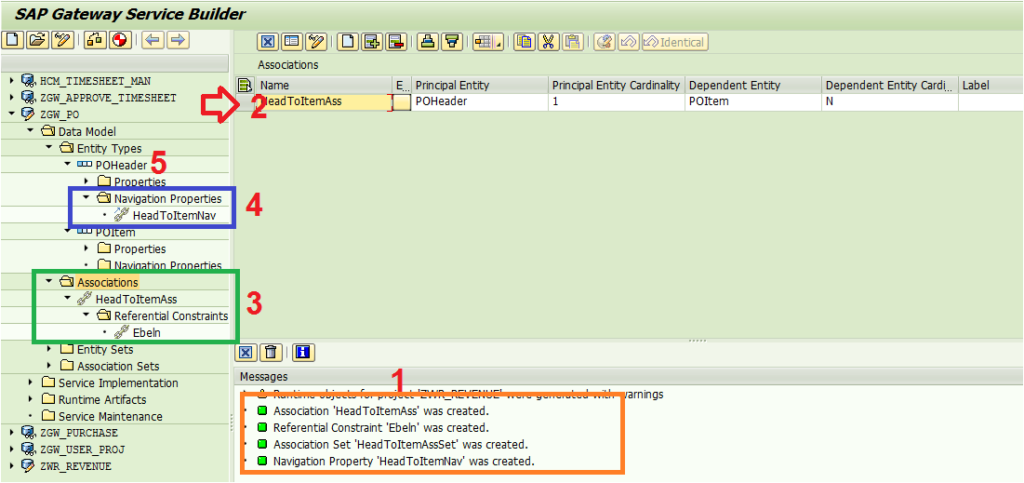Viewport: 1024px width, 483px height.
Task: Go forward with the right arrow icon
Action: [x=178, y=40]
